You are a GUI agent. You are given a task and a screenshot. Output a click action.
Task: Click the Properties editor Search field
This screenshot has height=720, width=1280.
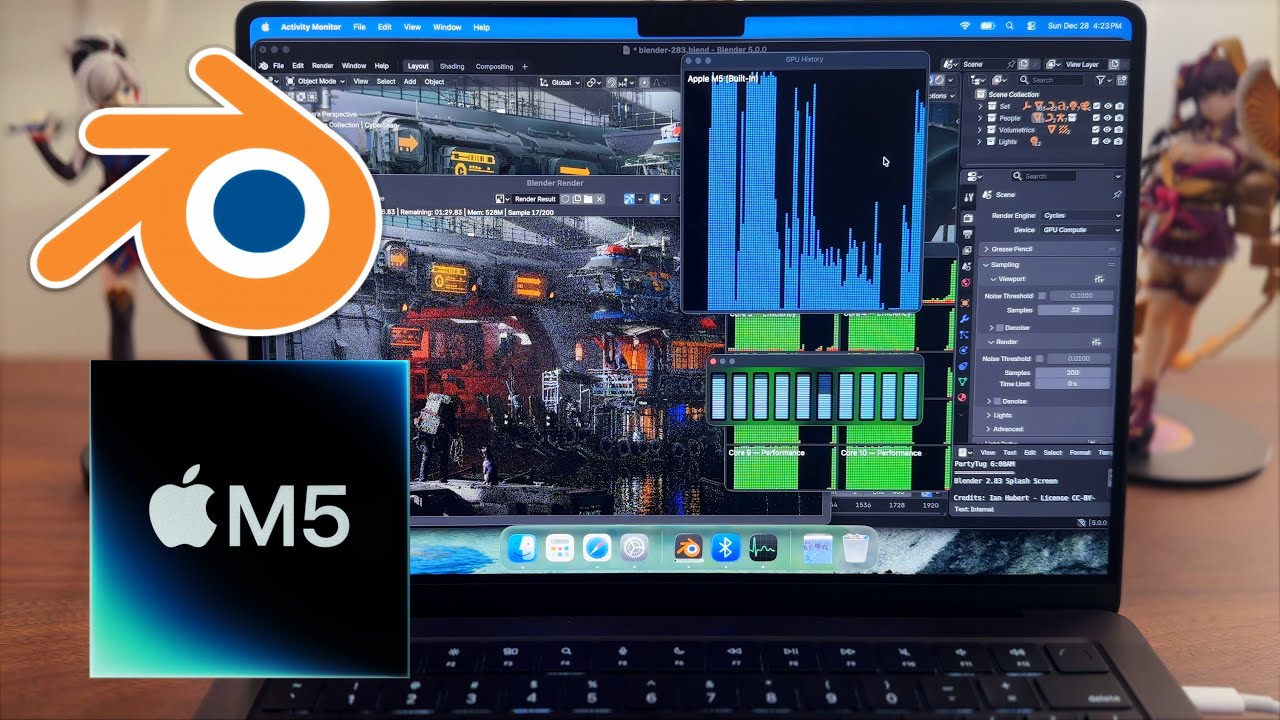(1043, 176)
